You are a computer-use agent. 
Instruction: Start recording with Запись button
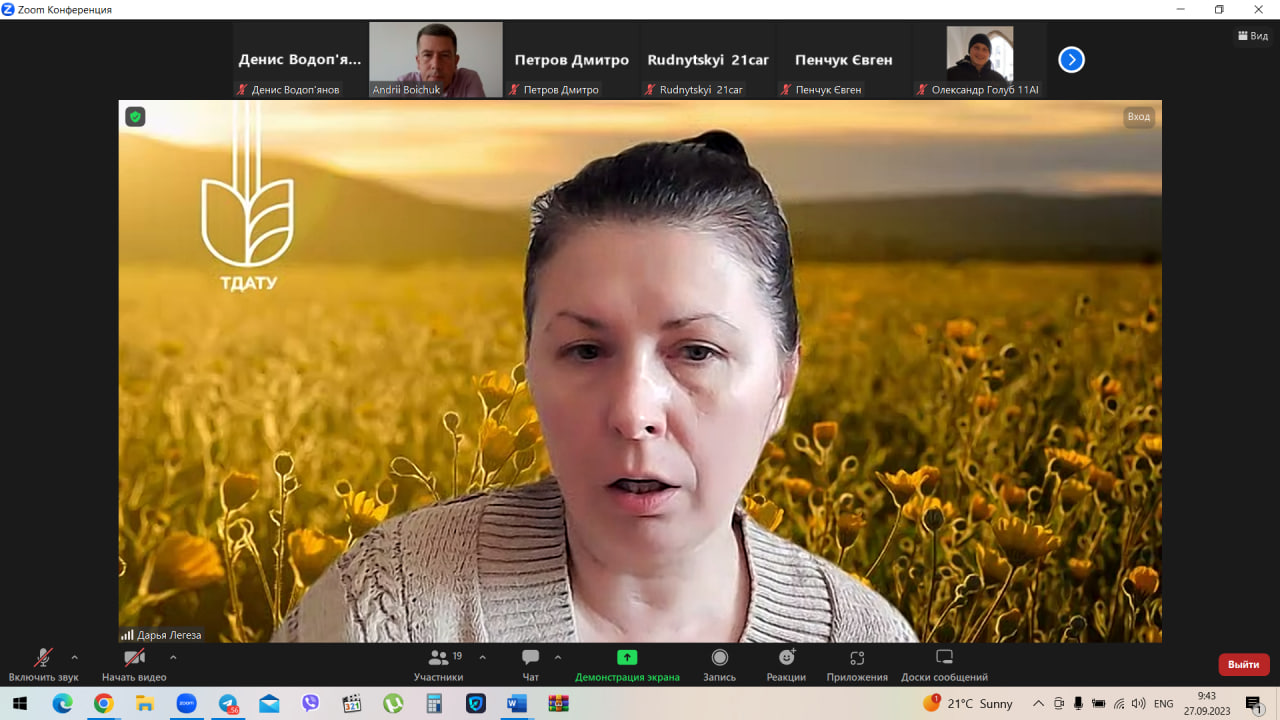(719, 665)
